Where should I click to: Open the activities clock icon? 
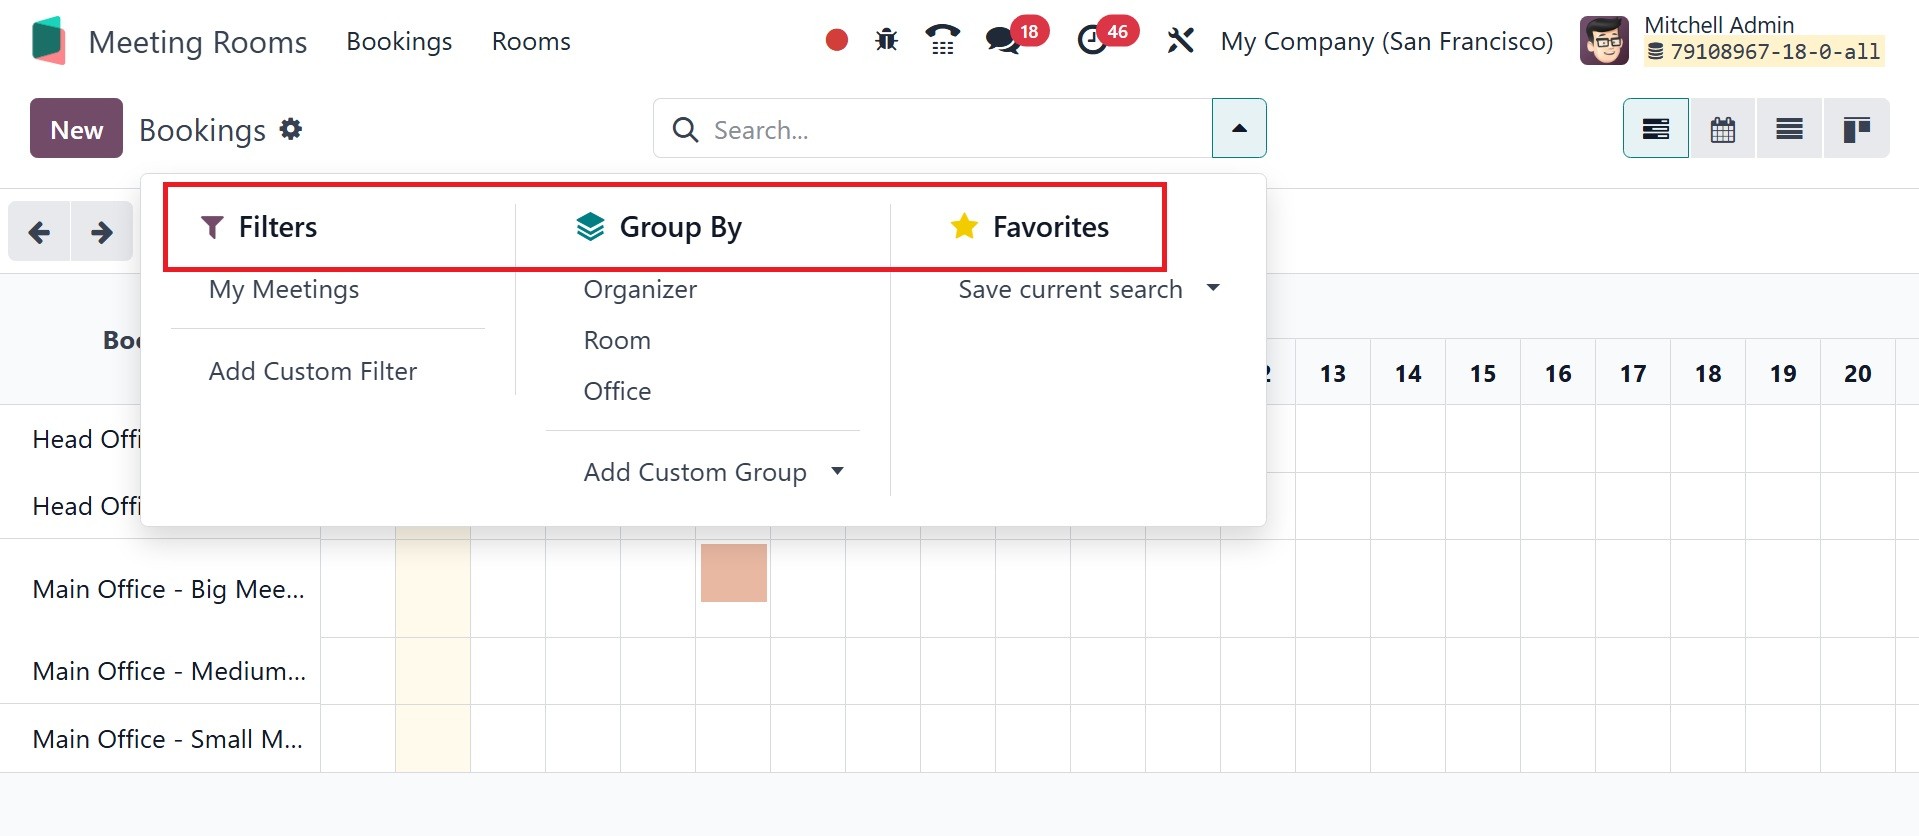click(x=1092, y=40)
